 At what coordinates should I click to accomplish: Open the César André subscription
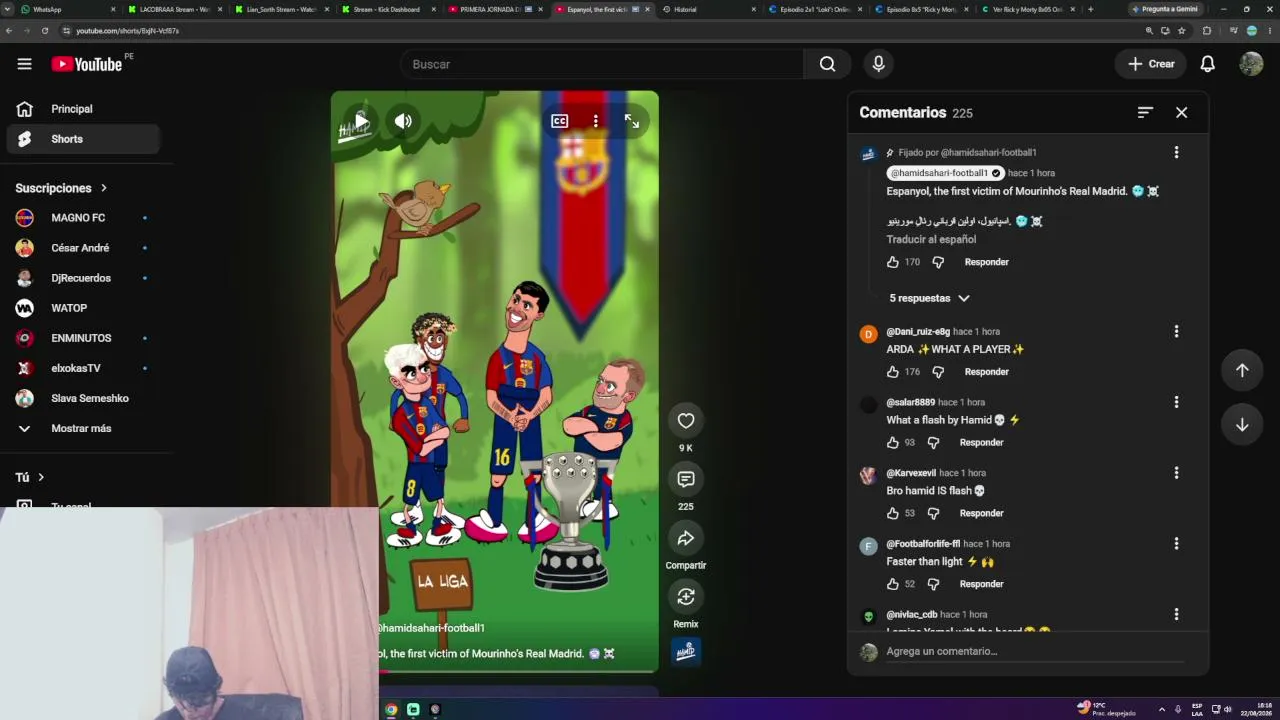(84, 248)
